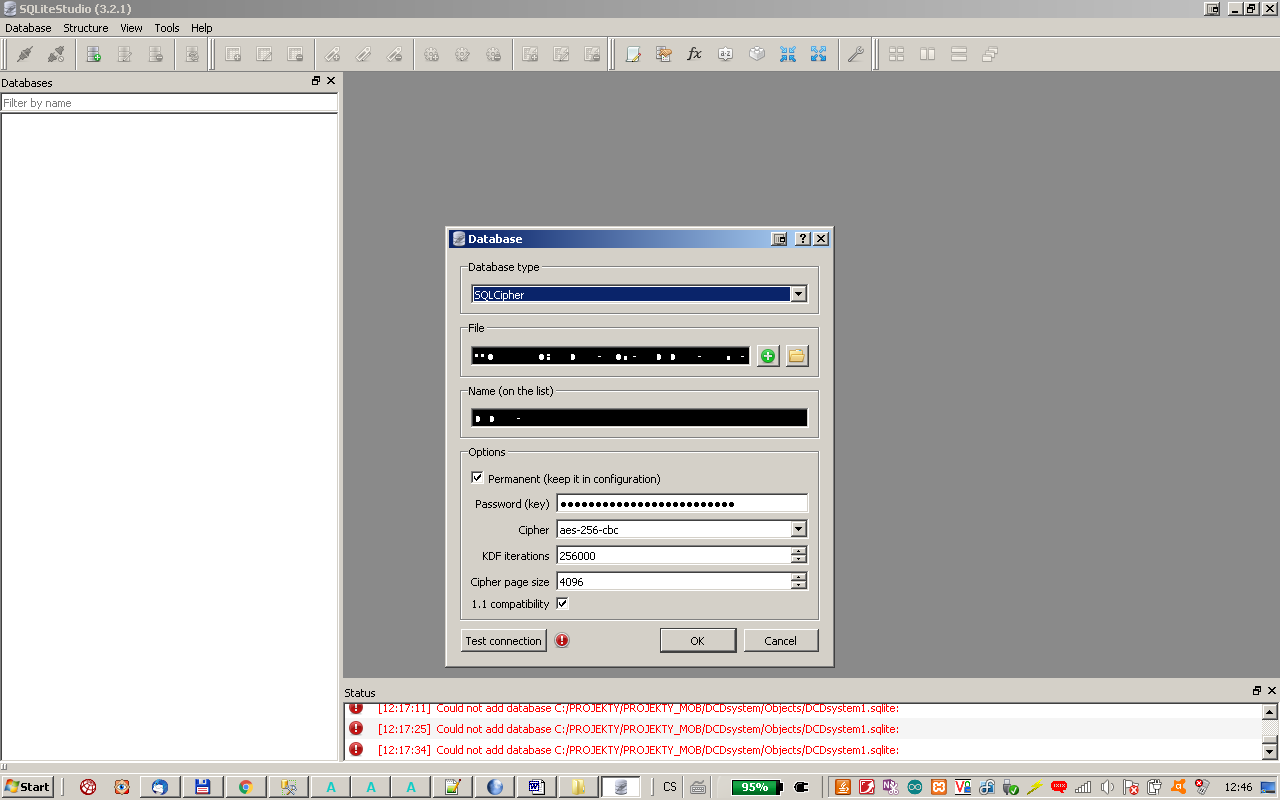Open the DDL history toolbar icon
Viewport: 1280px width, 800px height.
click(664, 54)
